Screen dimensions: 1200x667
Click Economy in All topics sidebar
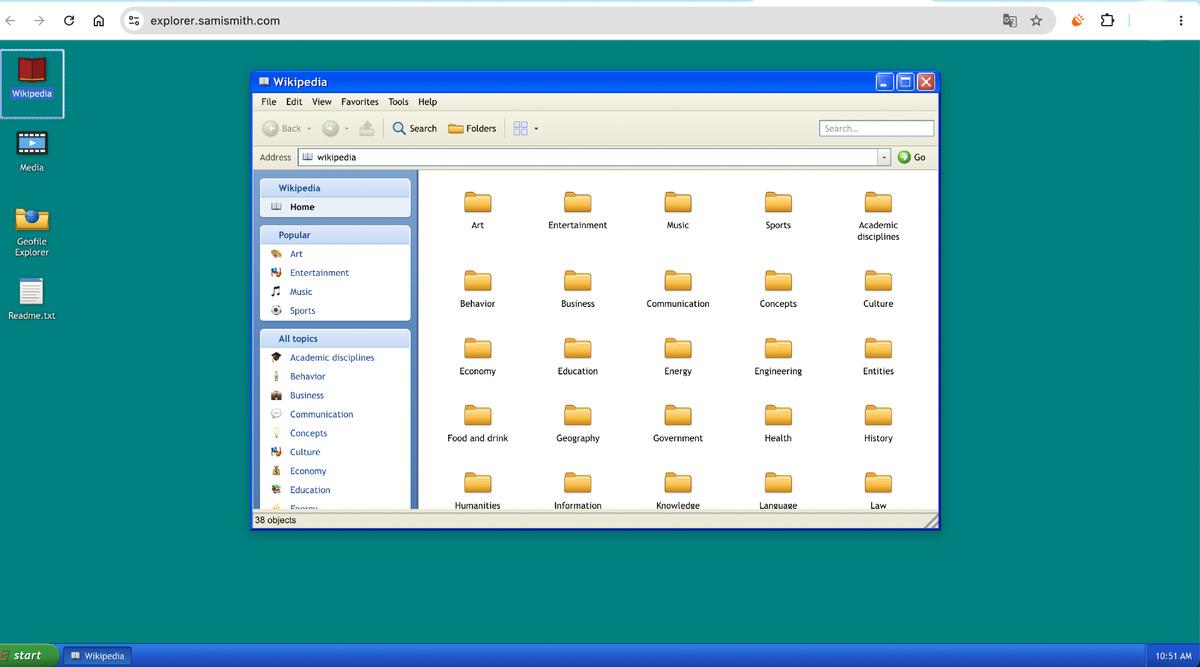[x=308, y=472]
